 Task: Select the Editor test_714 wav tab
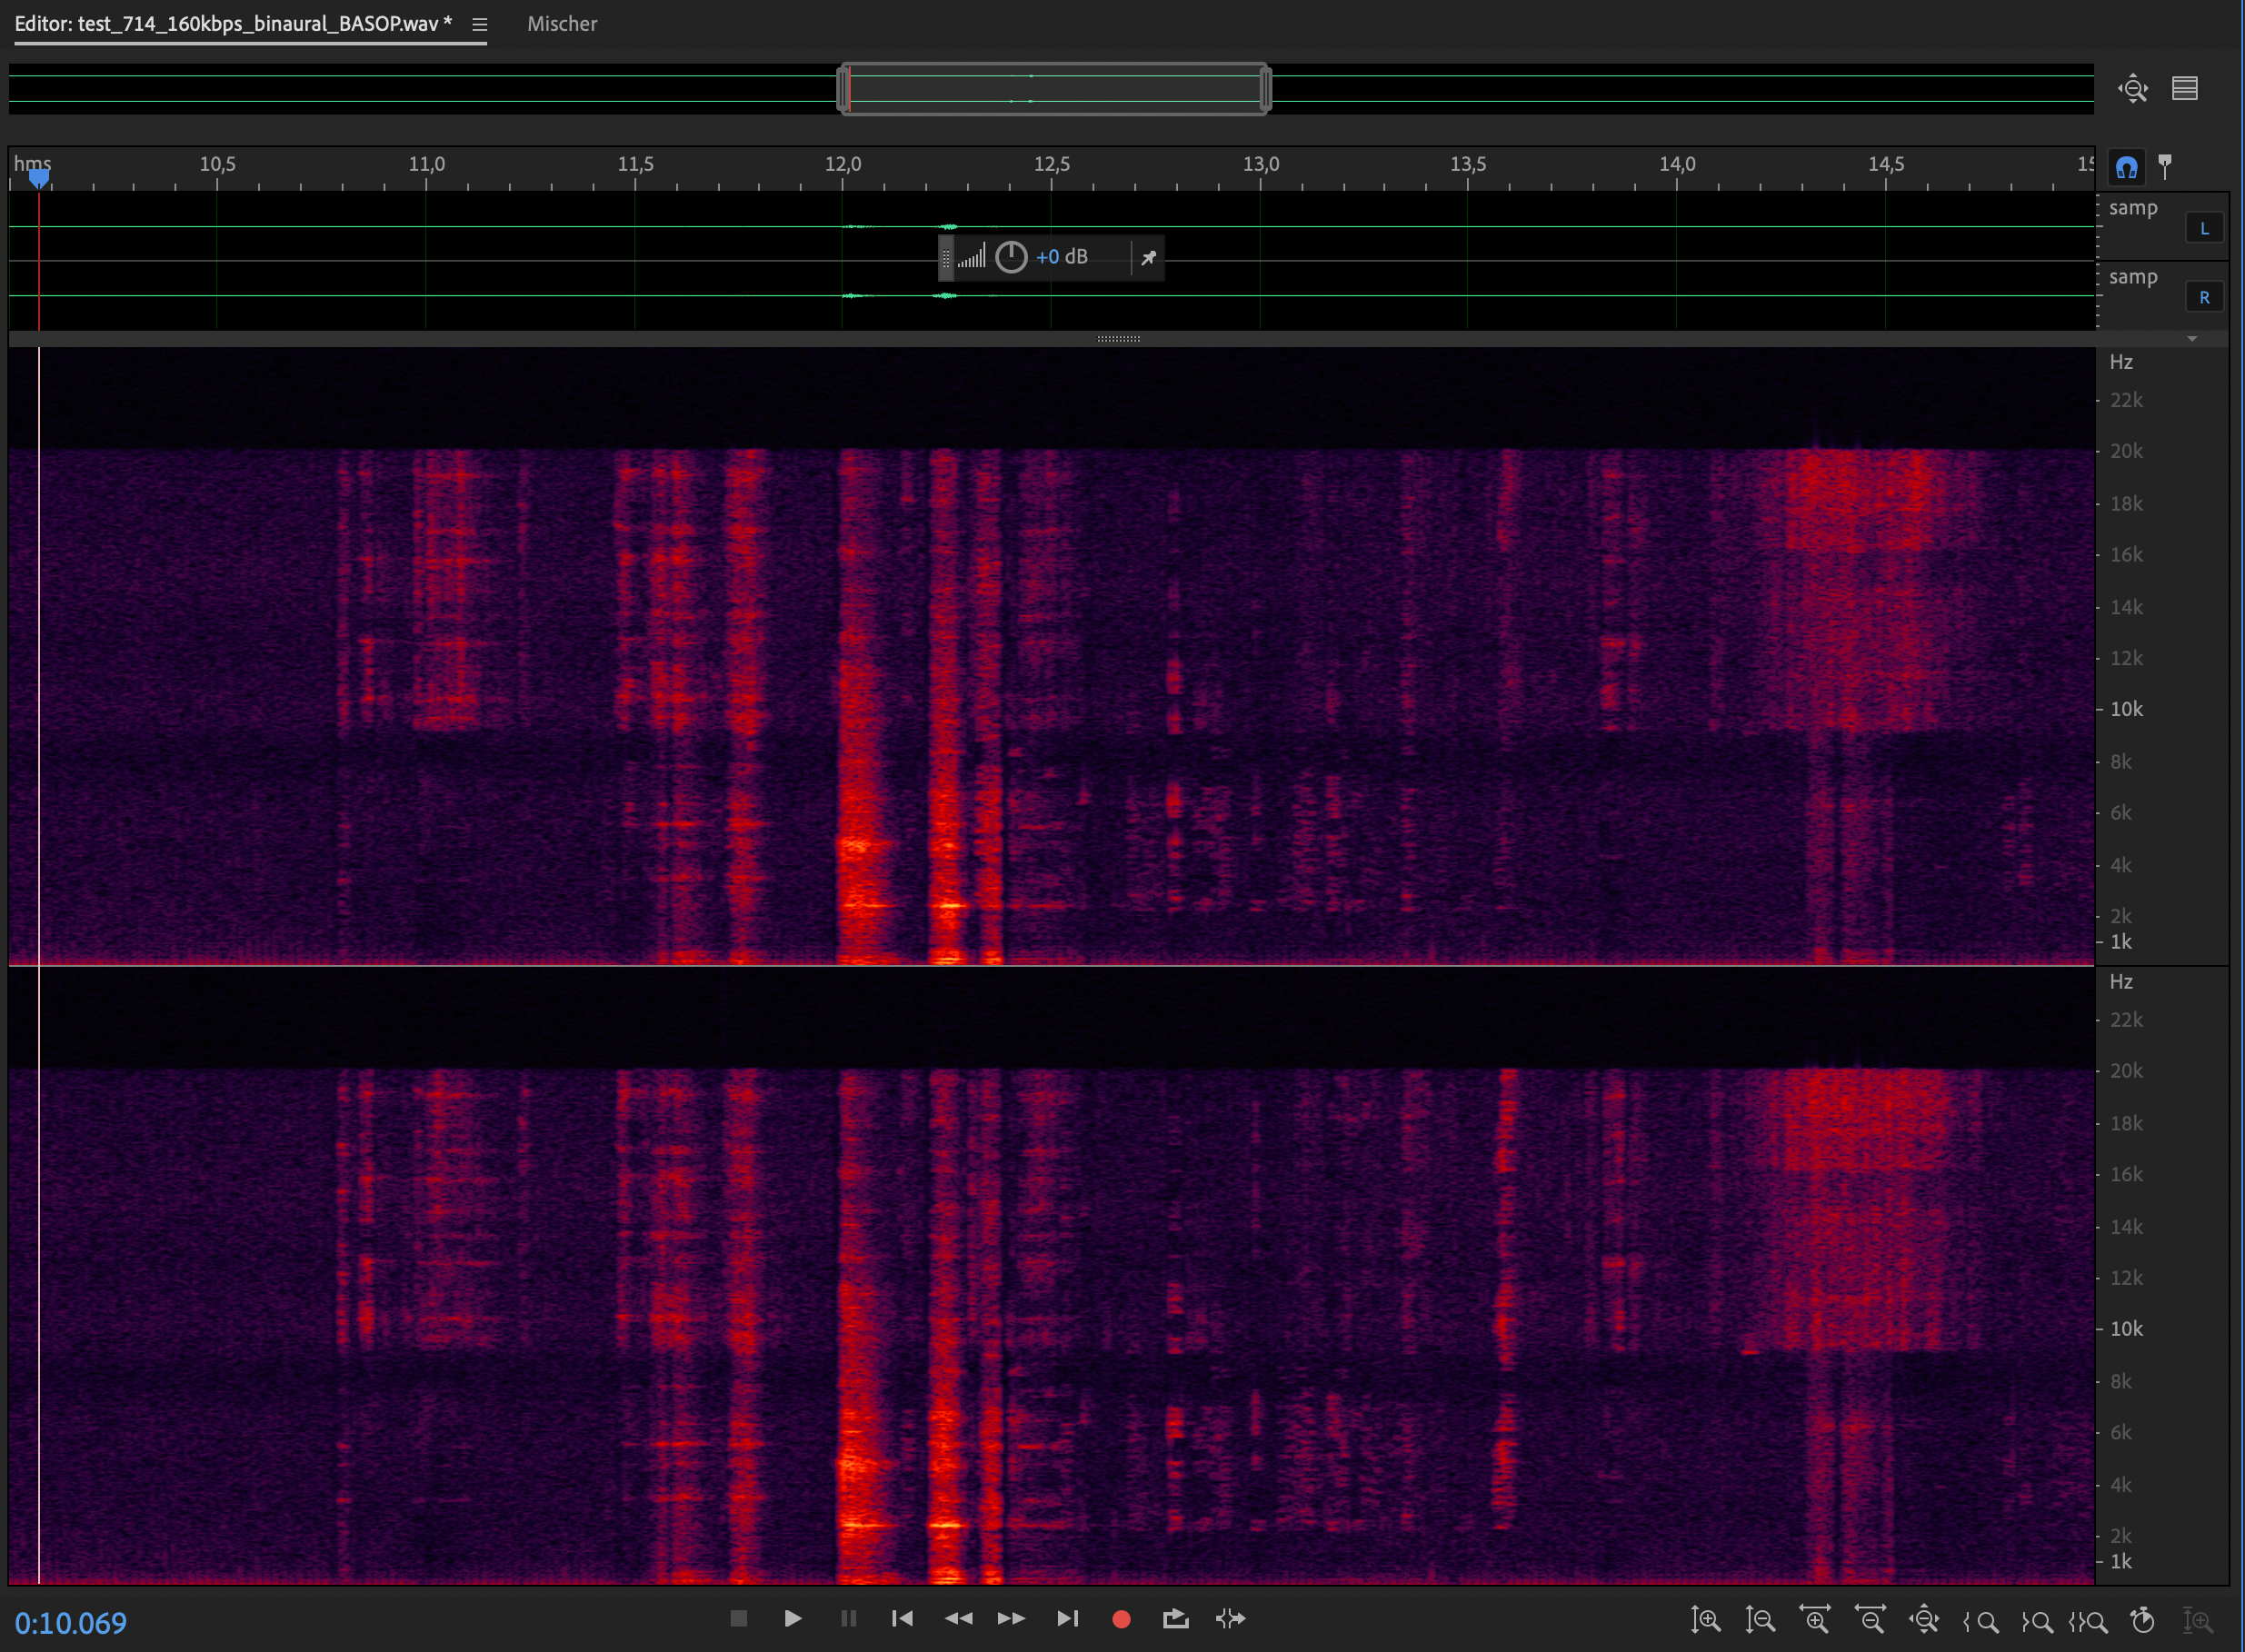233,24
